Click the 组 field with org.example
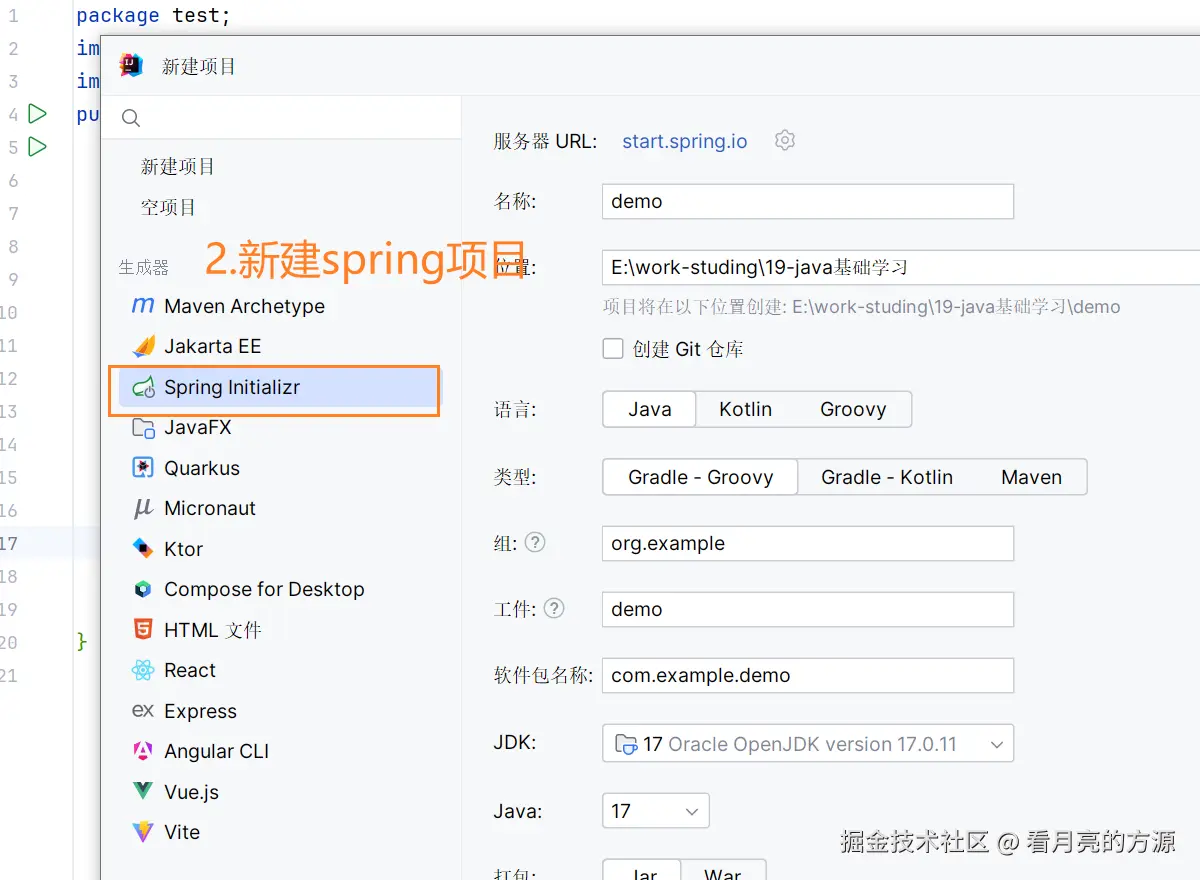The image size is (1200, 880). pos(808,543)
